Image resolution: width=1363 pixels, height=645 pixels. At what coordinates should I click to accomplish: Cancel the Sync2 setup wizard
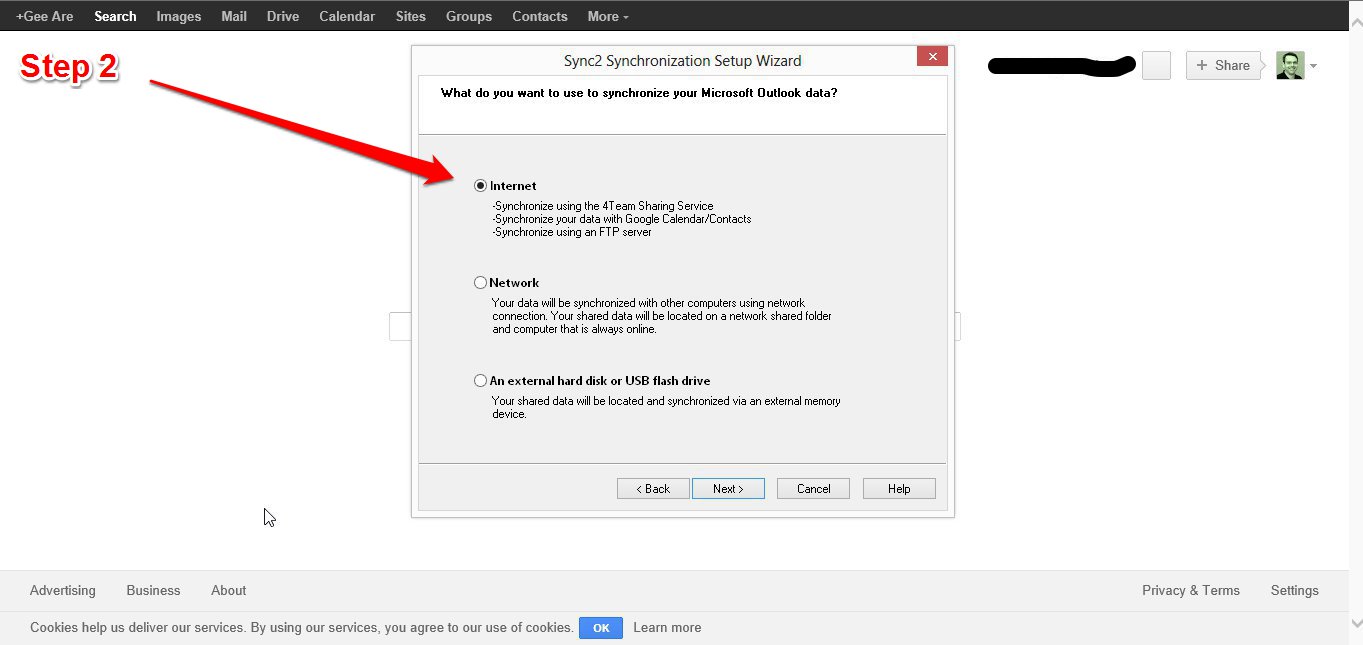(813, 489)
